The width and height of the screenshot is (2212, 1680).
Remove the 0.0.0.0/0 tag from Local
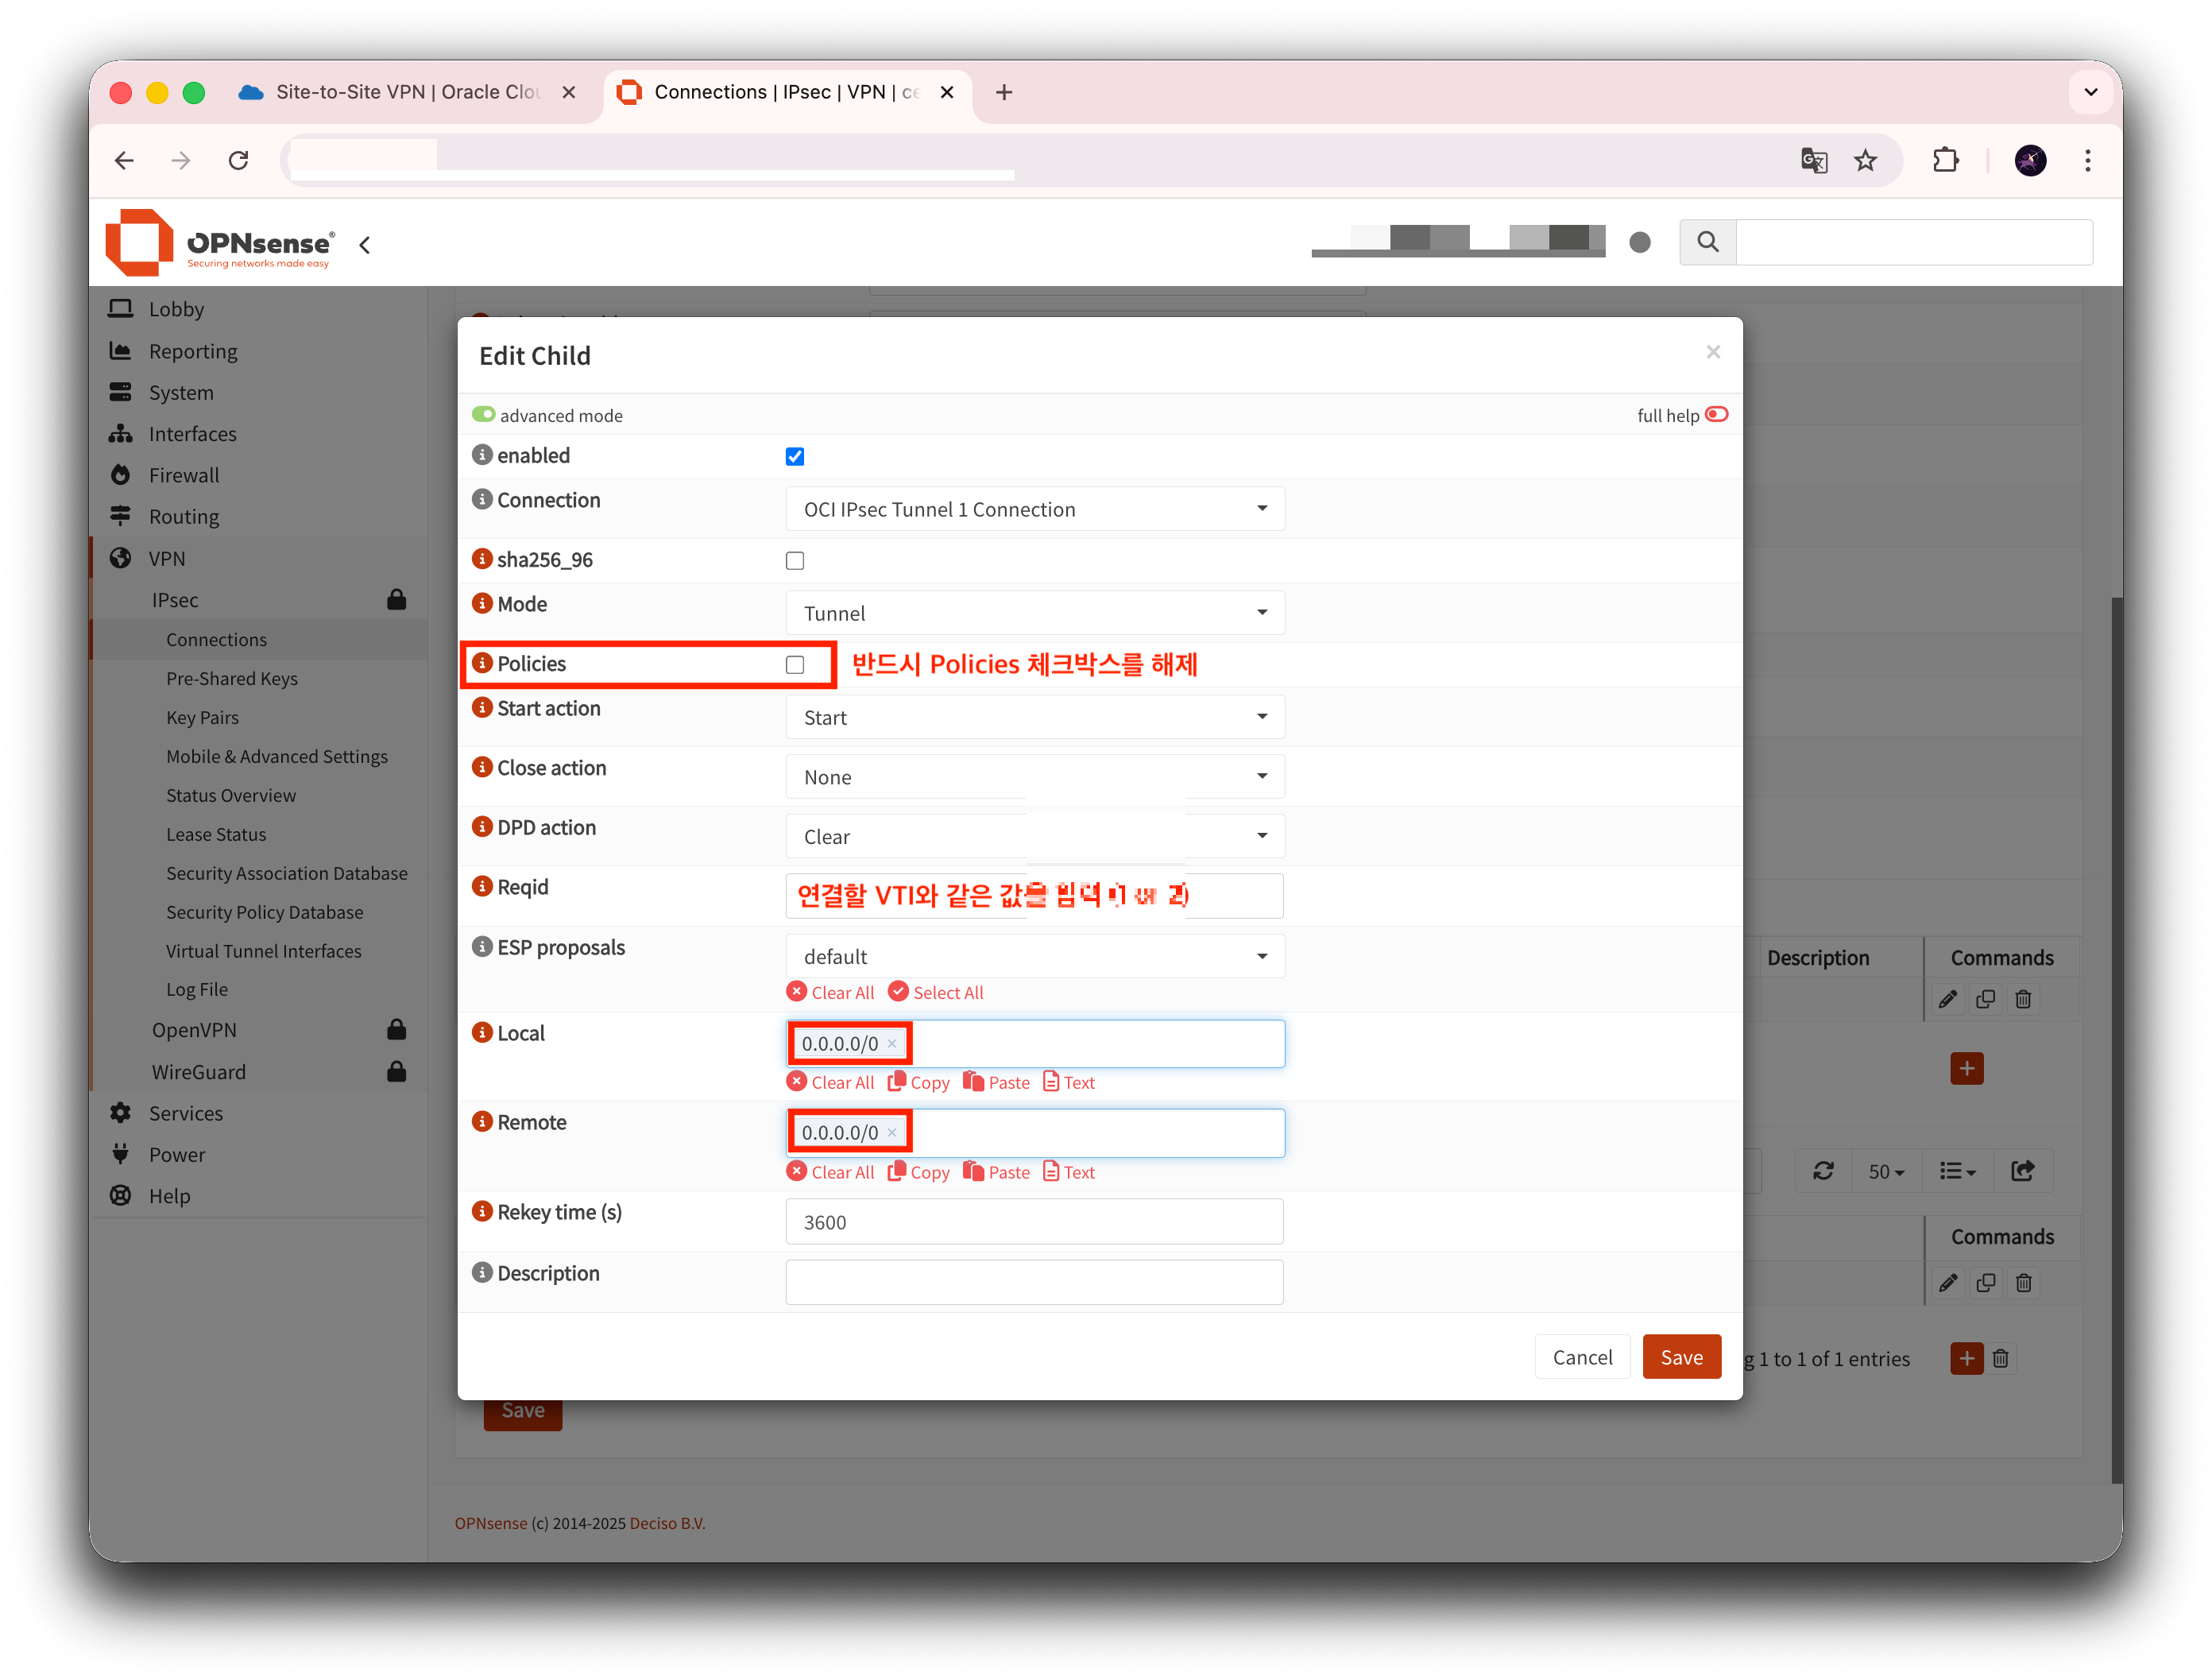(x=892, y=1044)
